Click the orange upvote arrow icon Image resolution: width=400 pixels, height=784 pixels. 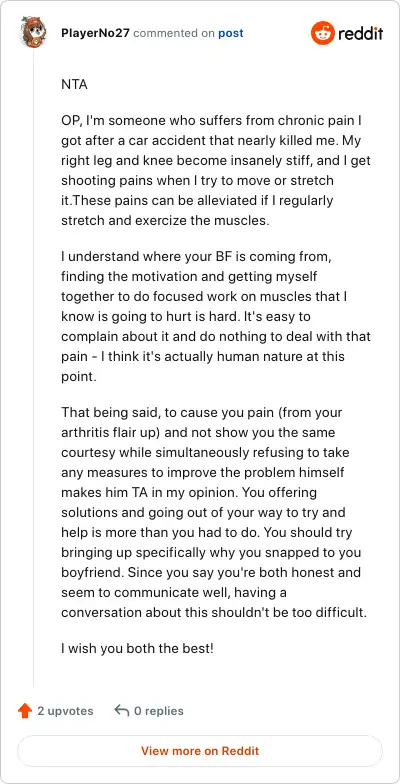[x=24, y=710]
